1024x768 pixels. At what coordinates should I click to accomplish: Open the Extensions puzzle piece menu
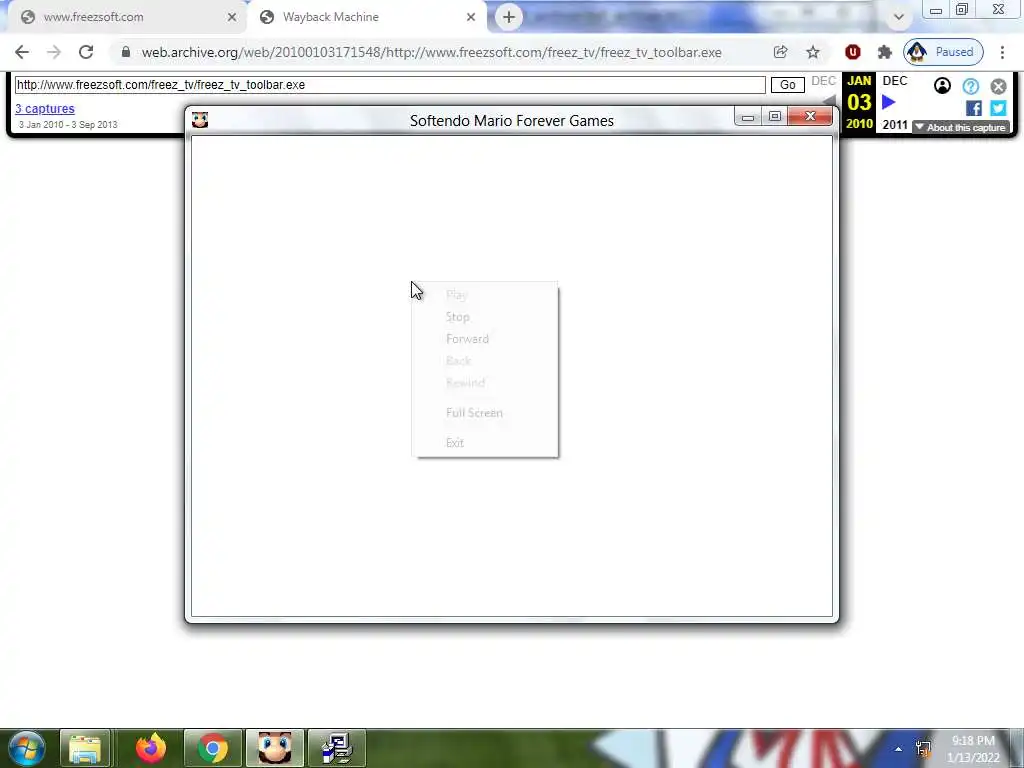pos(885,52)
